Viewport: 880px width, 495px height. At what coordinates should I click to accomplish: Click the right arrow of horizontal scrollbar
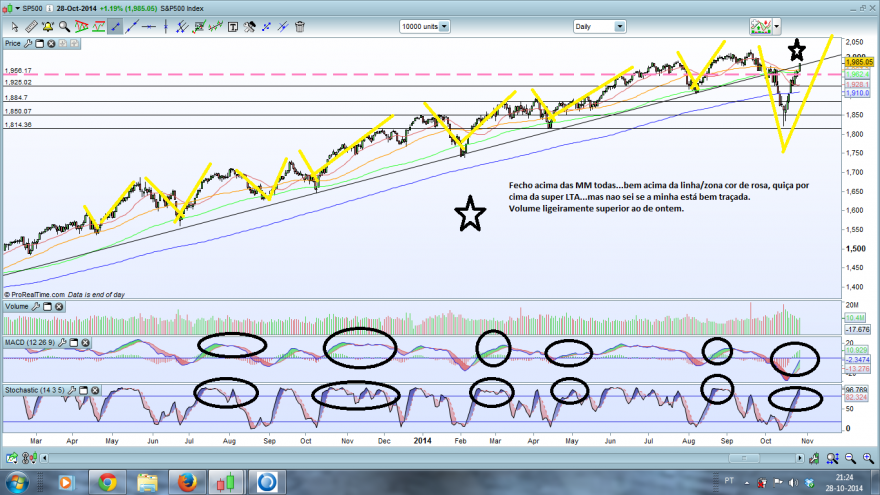click(800, 459)
